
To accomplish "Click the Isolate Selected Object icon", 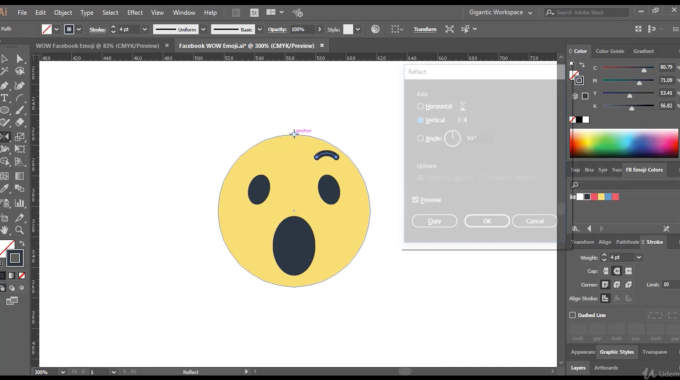I will (x=449, y=29).
